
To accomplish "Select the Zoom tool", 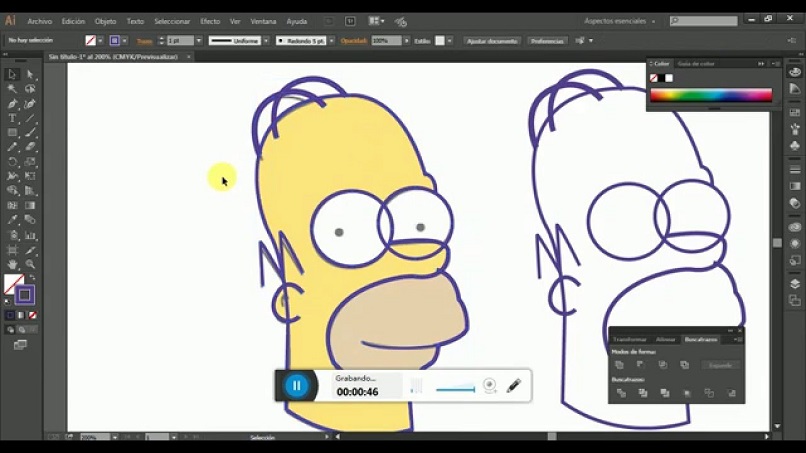I will pyautogui.click(x=30, y=265).
